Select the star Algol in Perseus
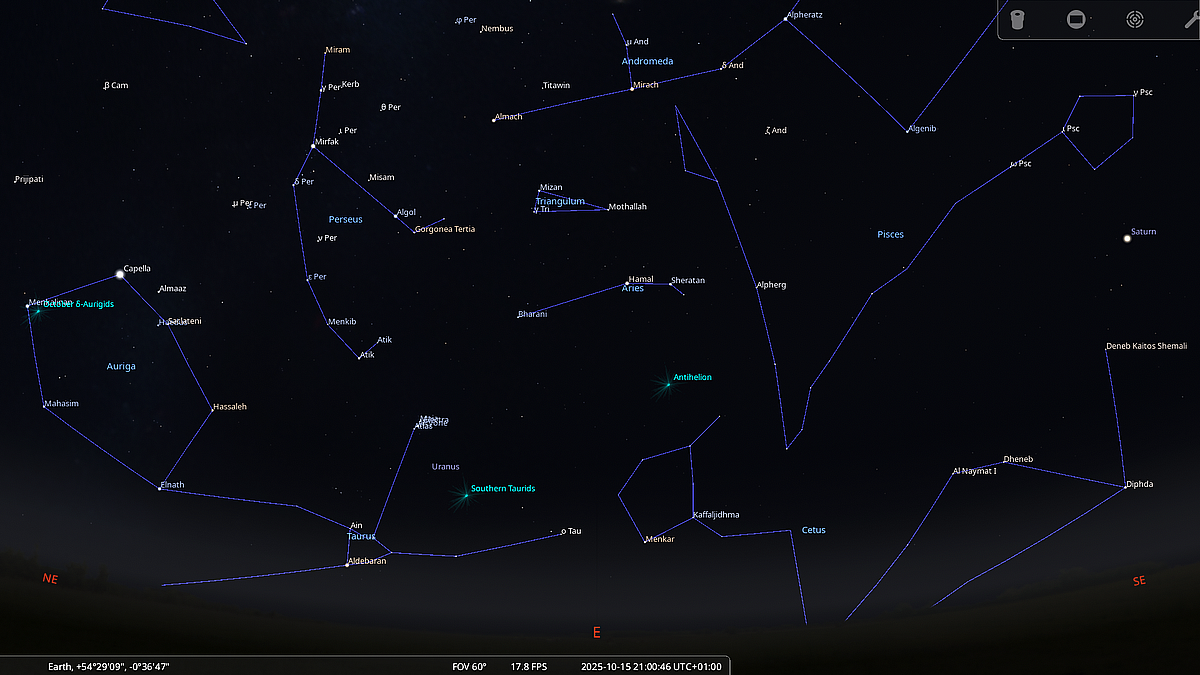 (x=395, y=215)
